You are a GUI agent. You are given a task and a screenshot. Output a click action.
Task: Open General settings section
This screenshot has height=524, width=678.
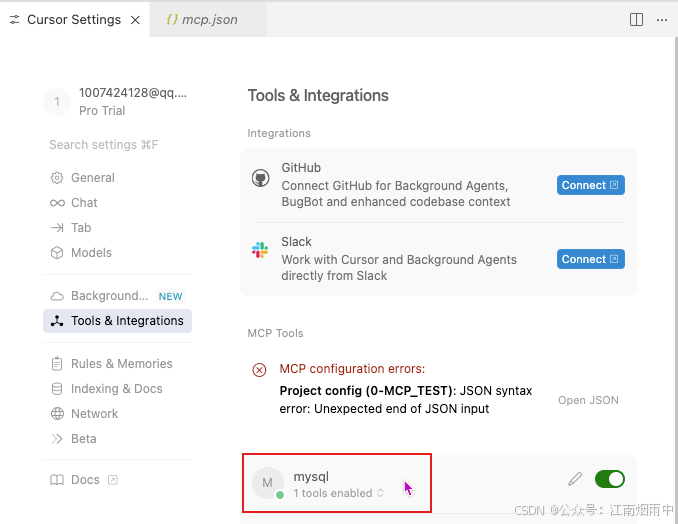(118, 178)
